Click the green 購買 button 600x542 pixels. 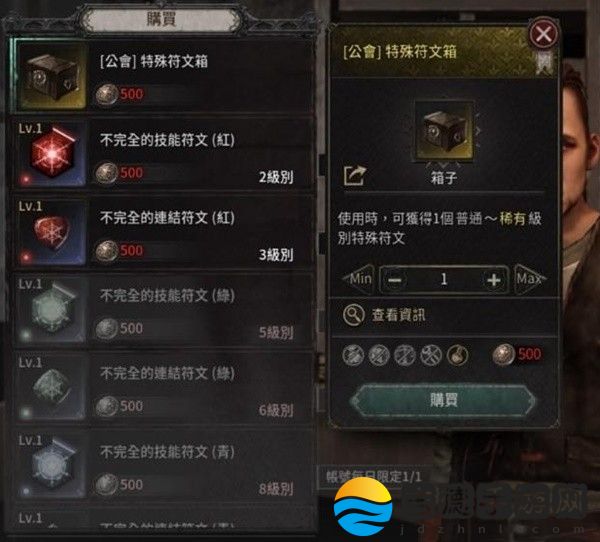[443, 400]
